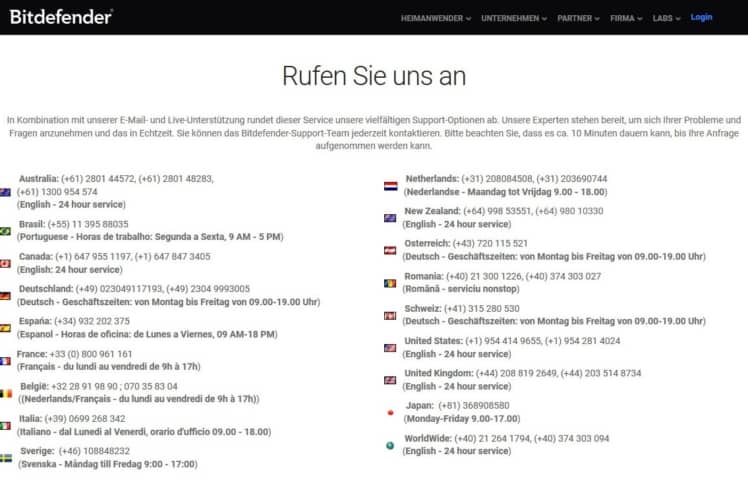The width and height of the screenshot is (748, 499).
Task: Click the Japan flag icon
Action: 390,413
